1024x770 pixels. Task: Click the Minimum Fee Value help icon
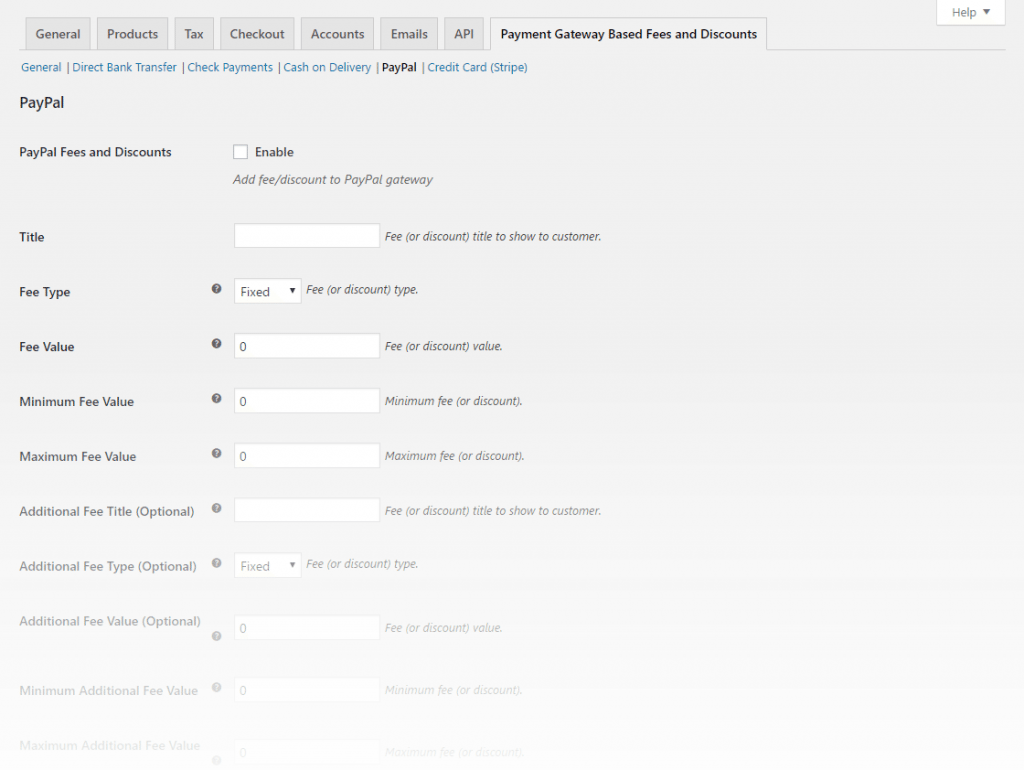tap(216, 398)
